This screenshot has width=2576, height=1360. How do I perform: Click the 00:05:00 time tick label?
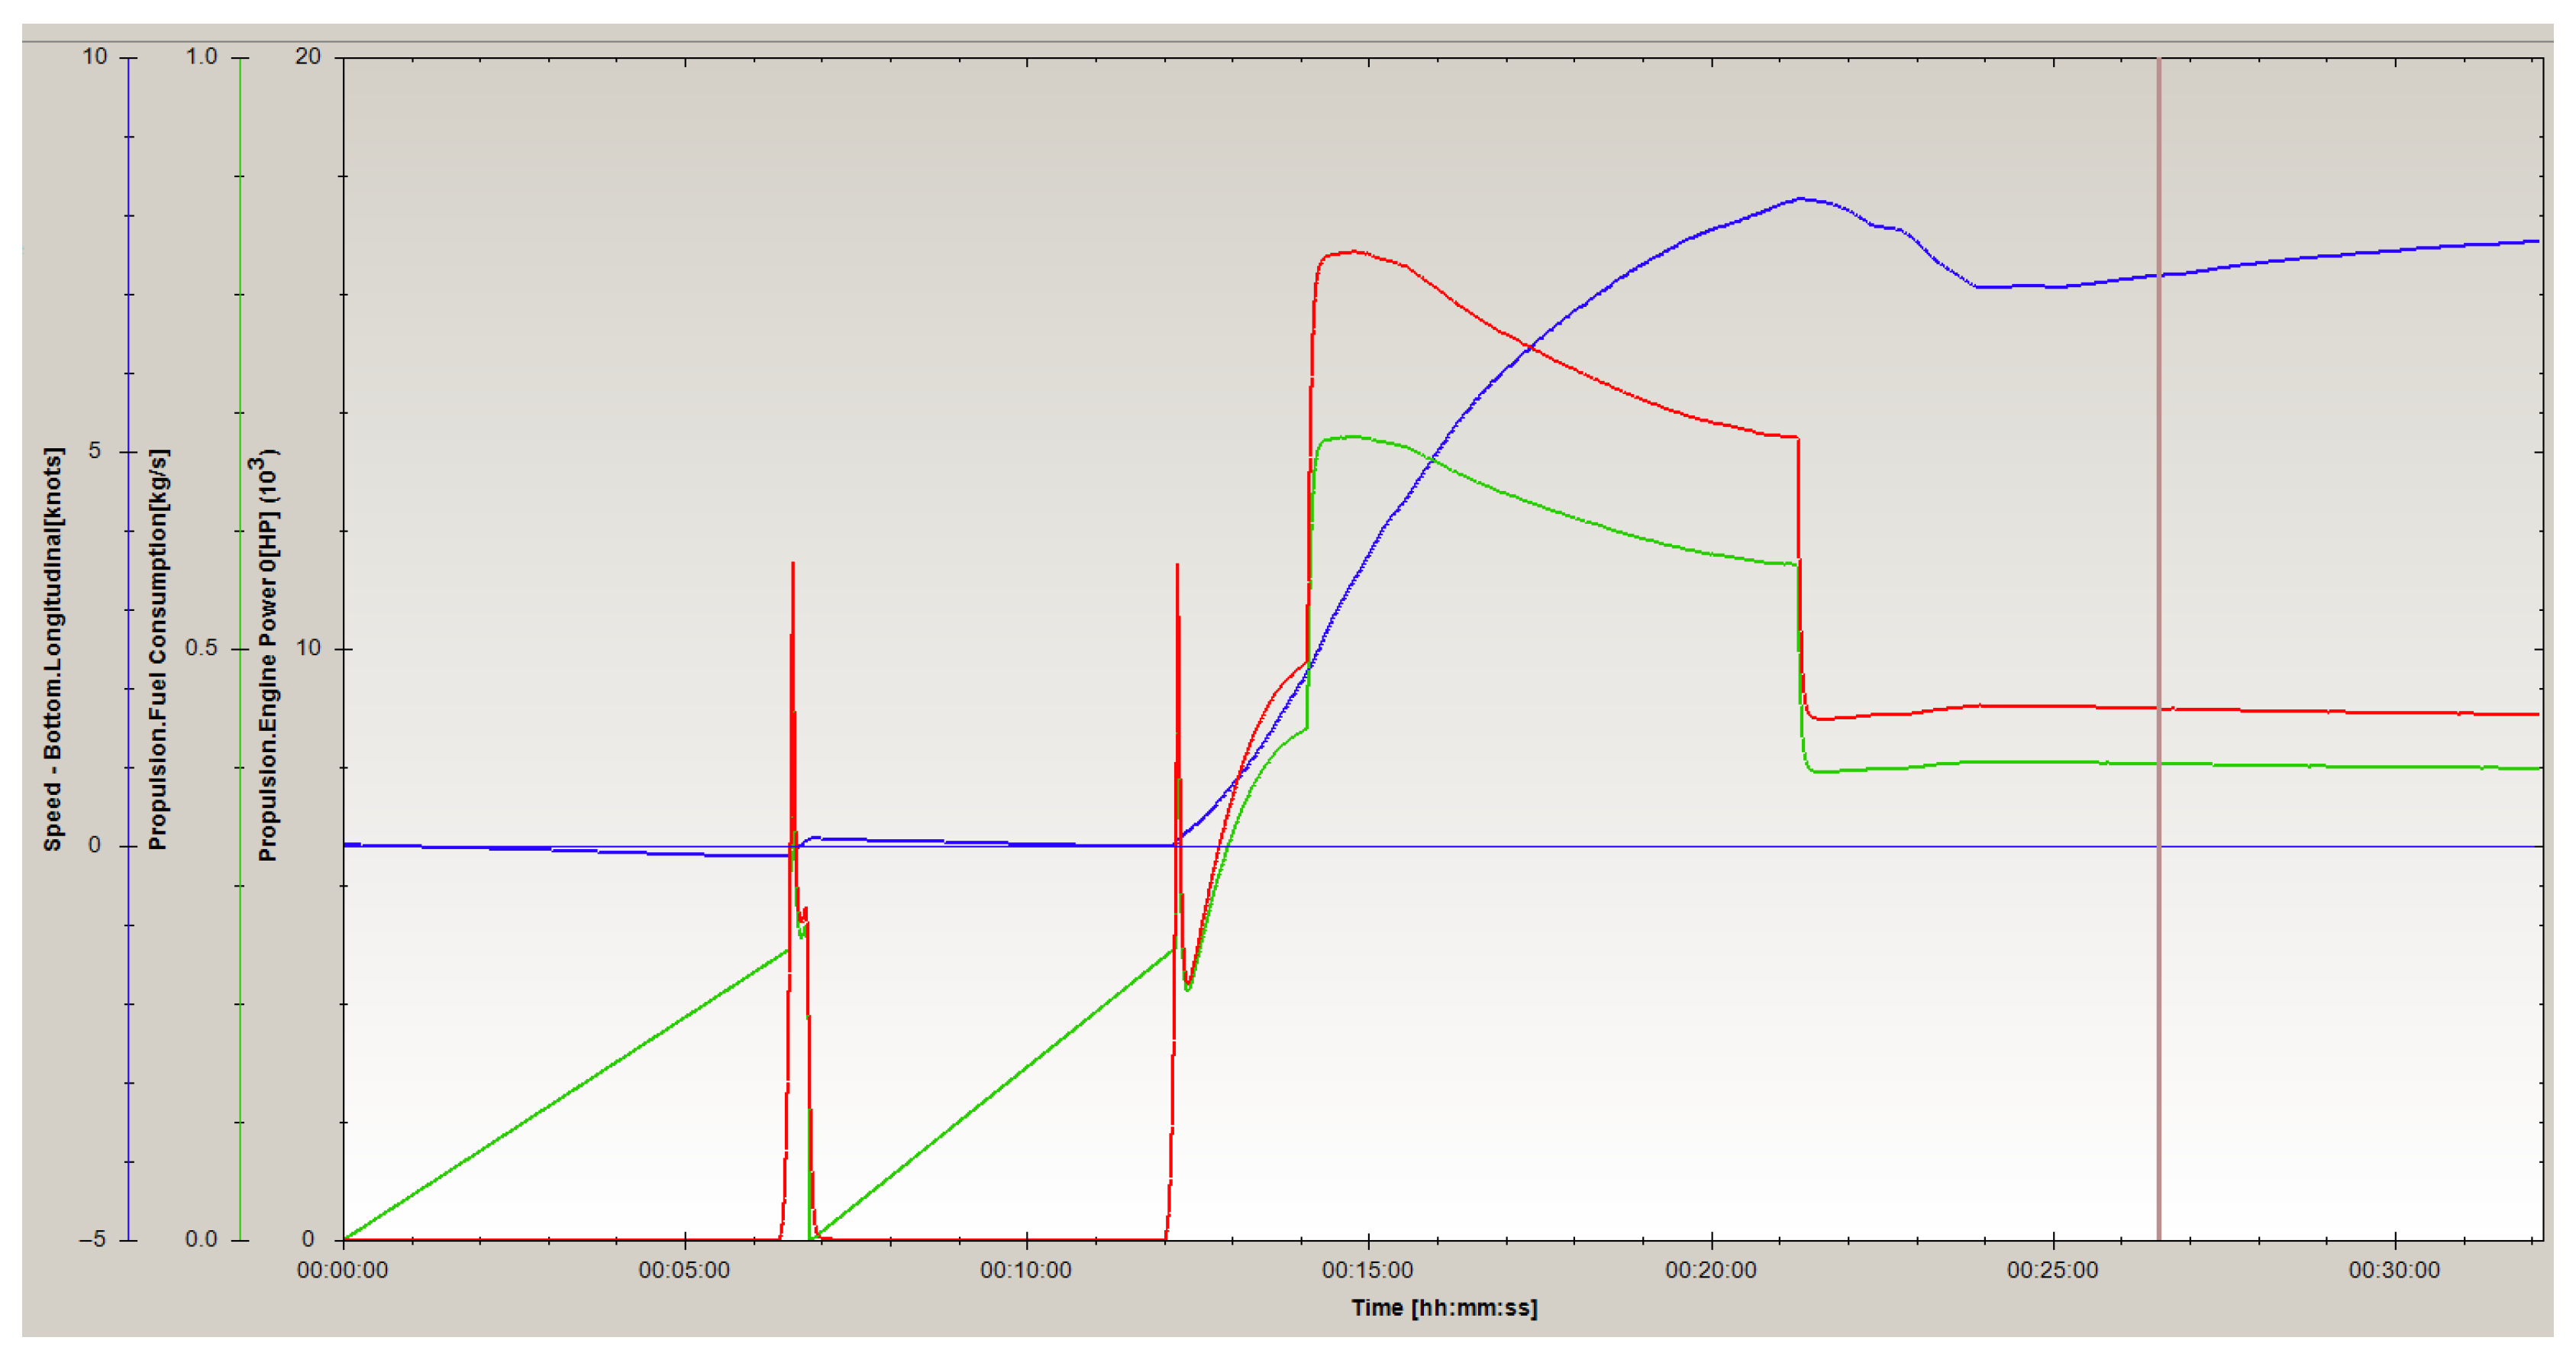pos(684,1270)
